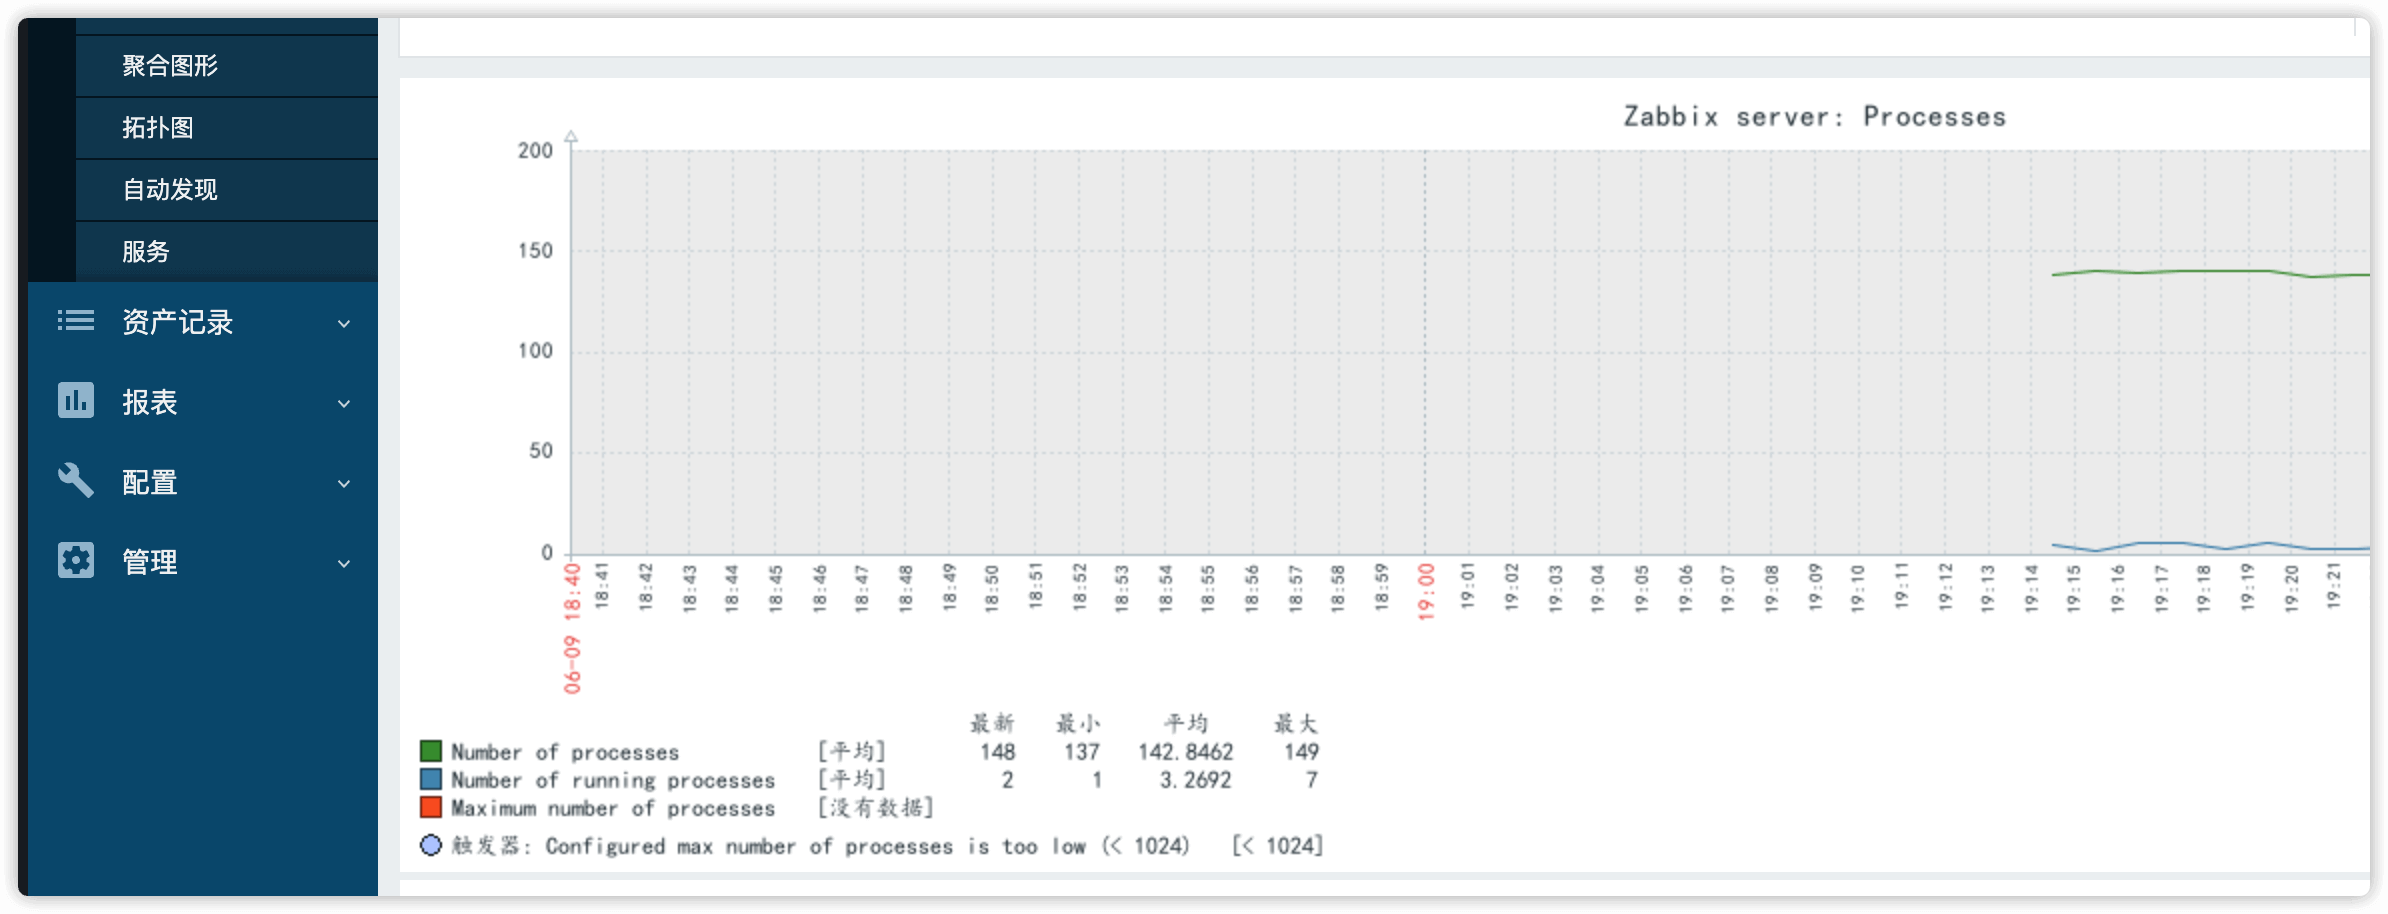This screenshot has width=2388, height=914.
Task: Click the 最大 column header
Action: coord(1296,723)
